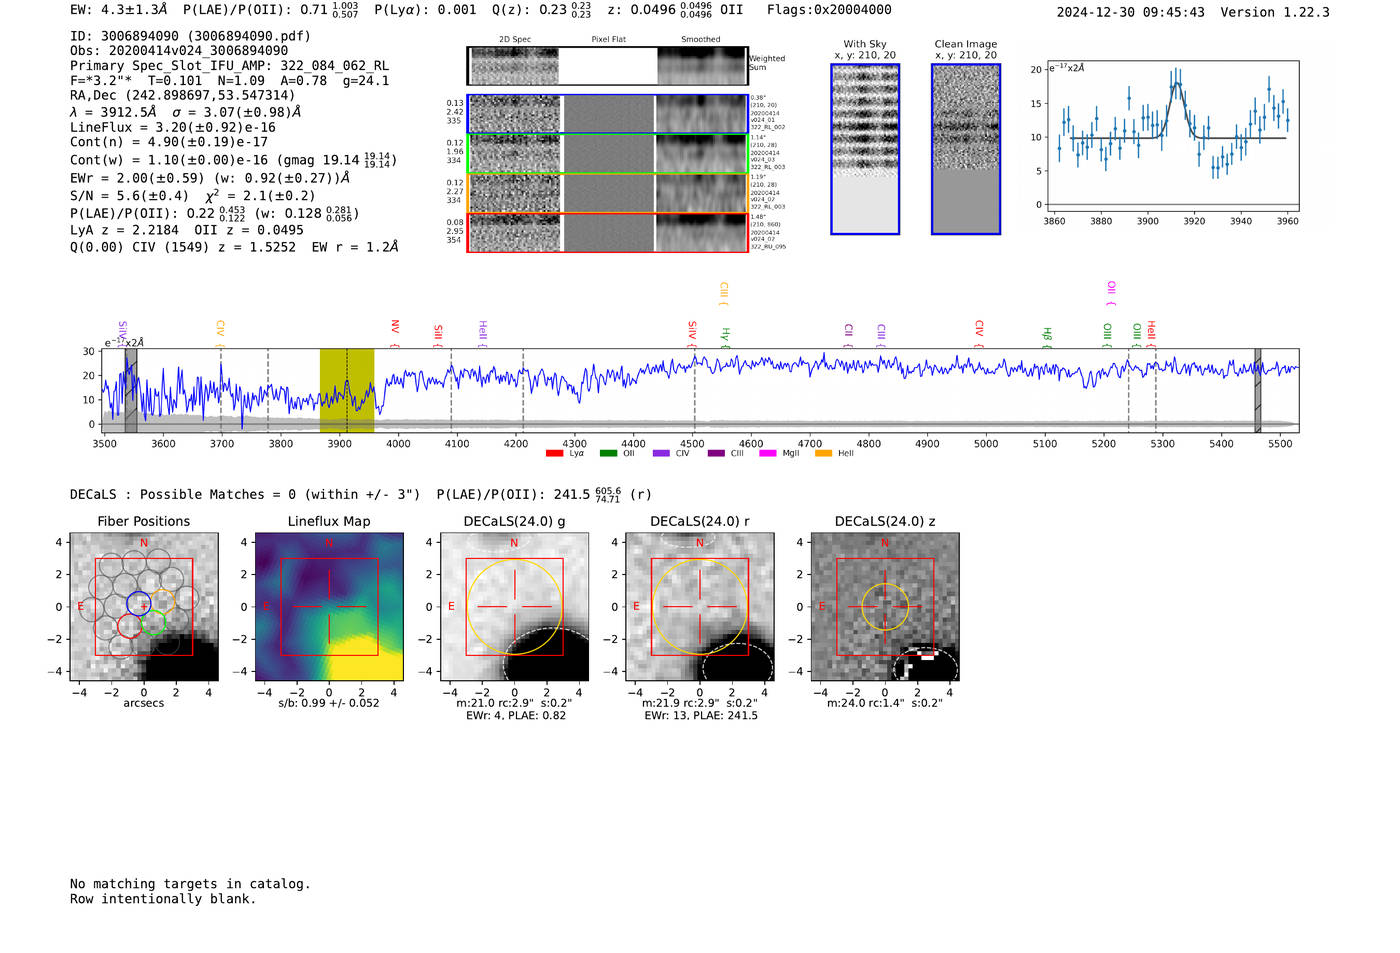
Task: Click the 'LineFlux = 3.20(±0.92)e-16' line
Action: point(173,127)
